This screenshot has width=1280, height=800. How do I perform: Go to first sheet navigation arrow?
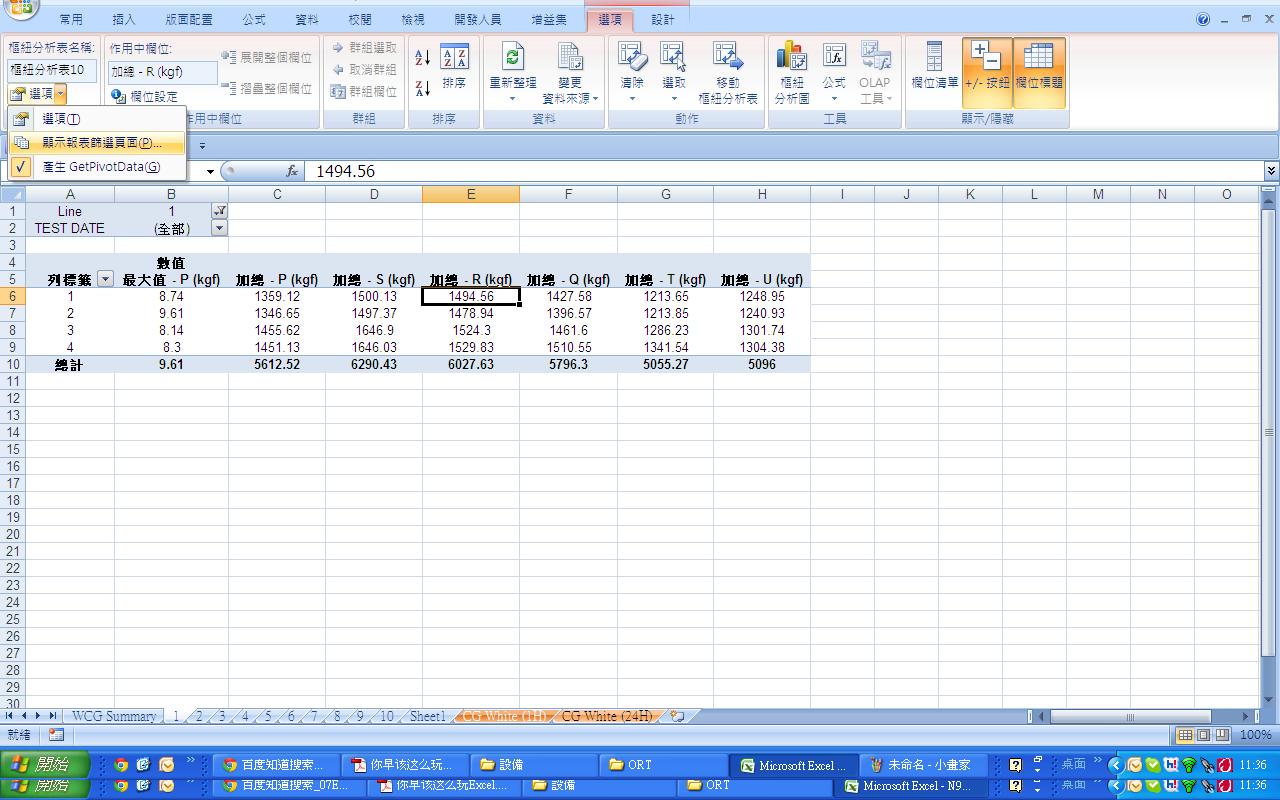10,716
